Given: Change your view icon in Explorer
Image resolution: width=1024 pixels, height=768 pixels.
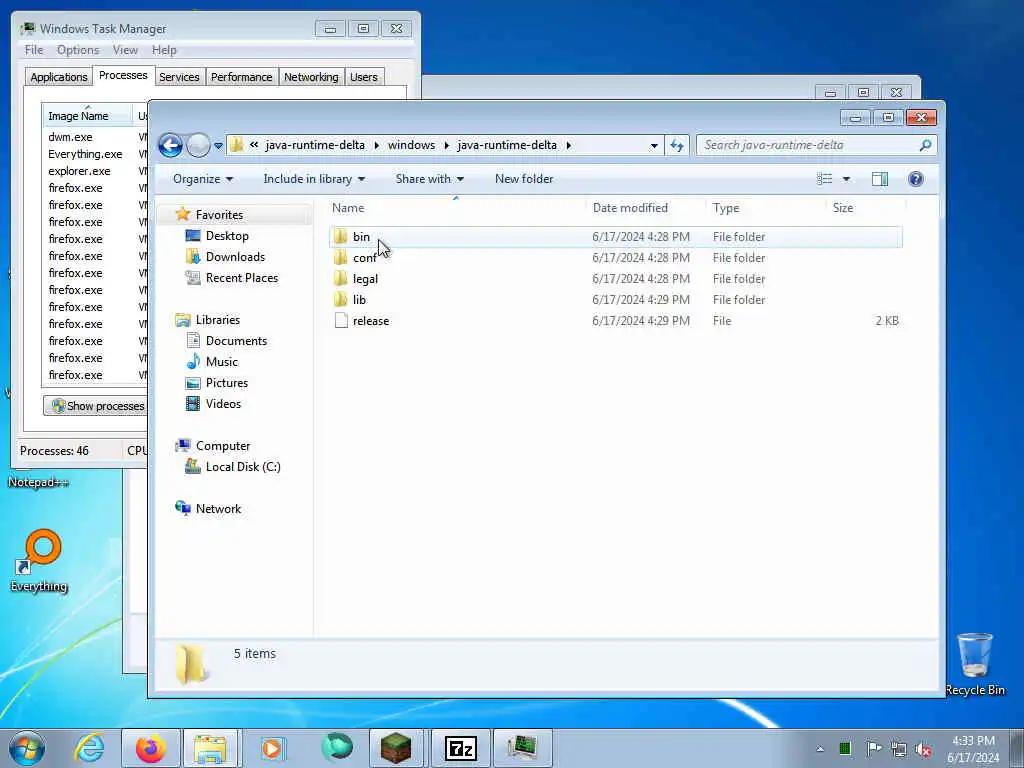Looking at the screenshot, I should coord(825,179).
